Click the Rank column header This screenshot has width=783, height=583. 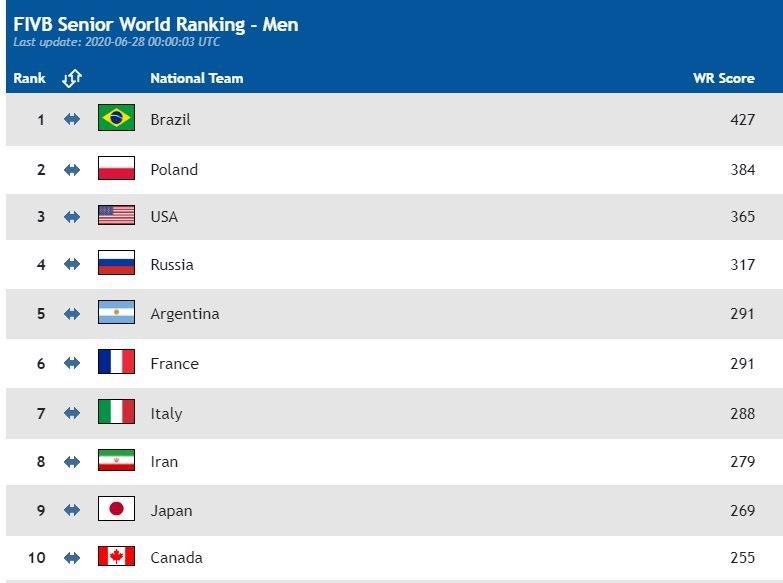[29, 78]
